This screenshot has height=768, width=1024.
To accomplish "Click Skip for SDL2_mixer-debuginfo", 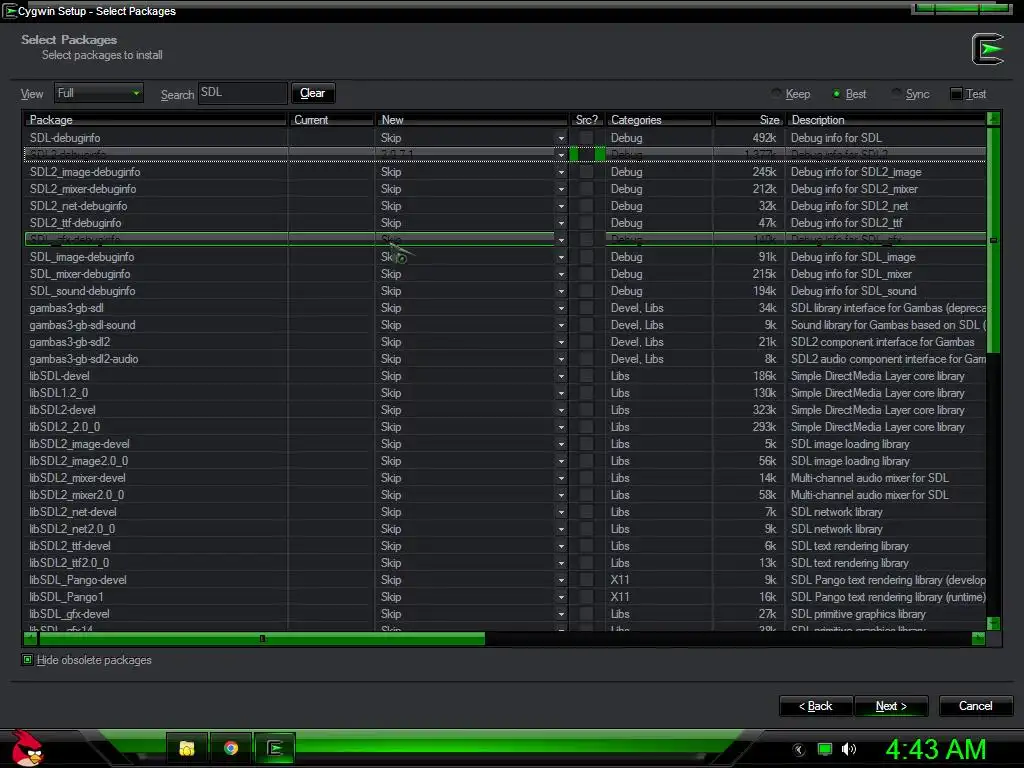I will (391, 189).
